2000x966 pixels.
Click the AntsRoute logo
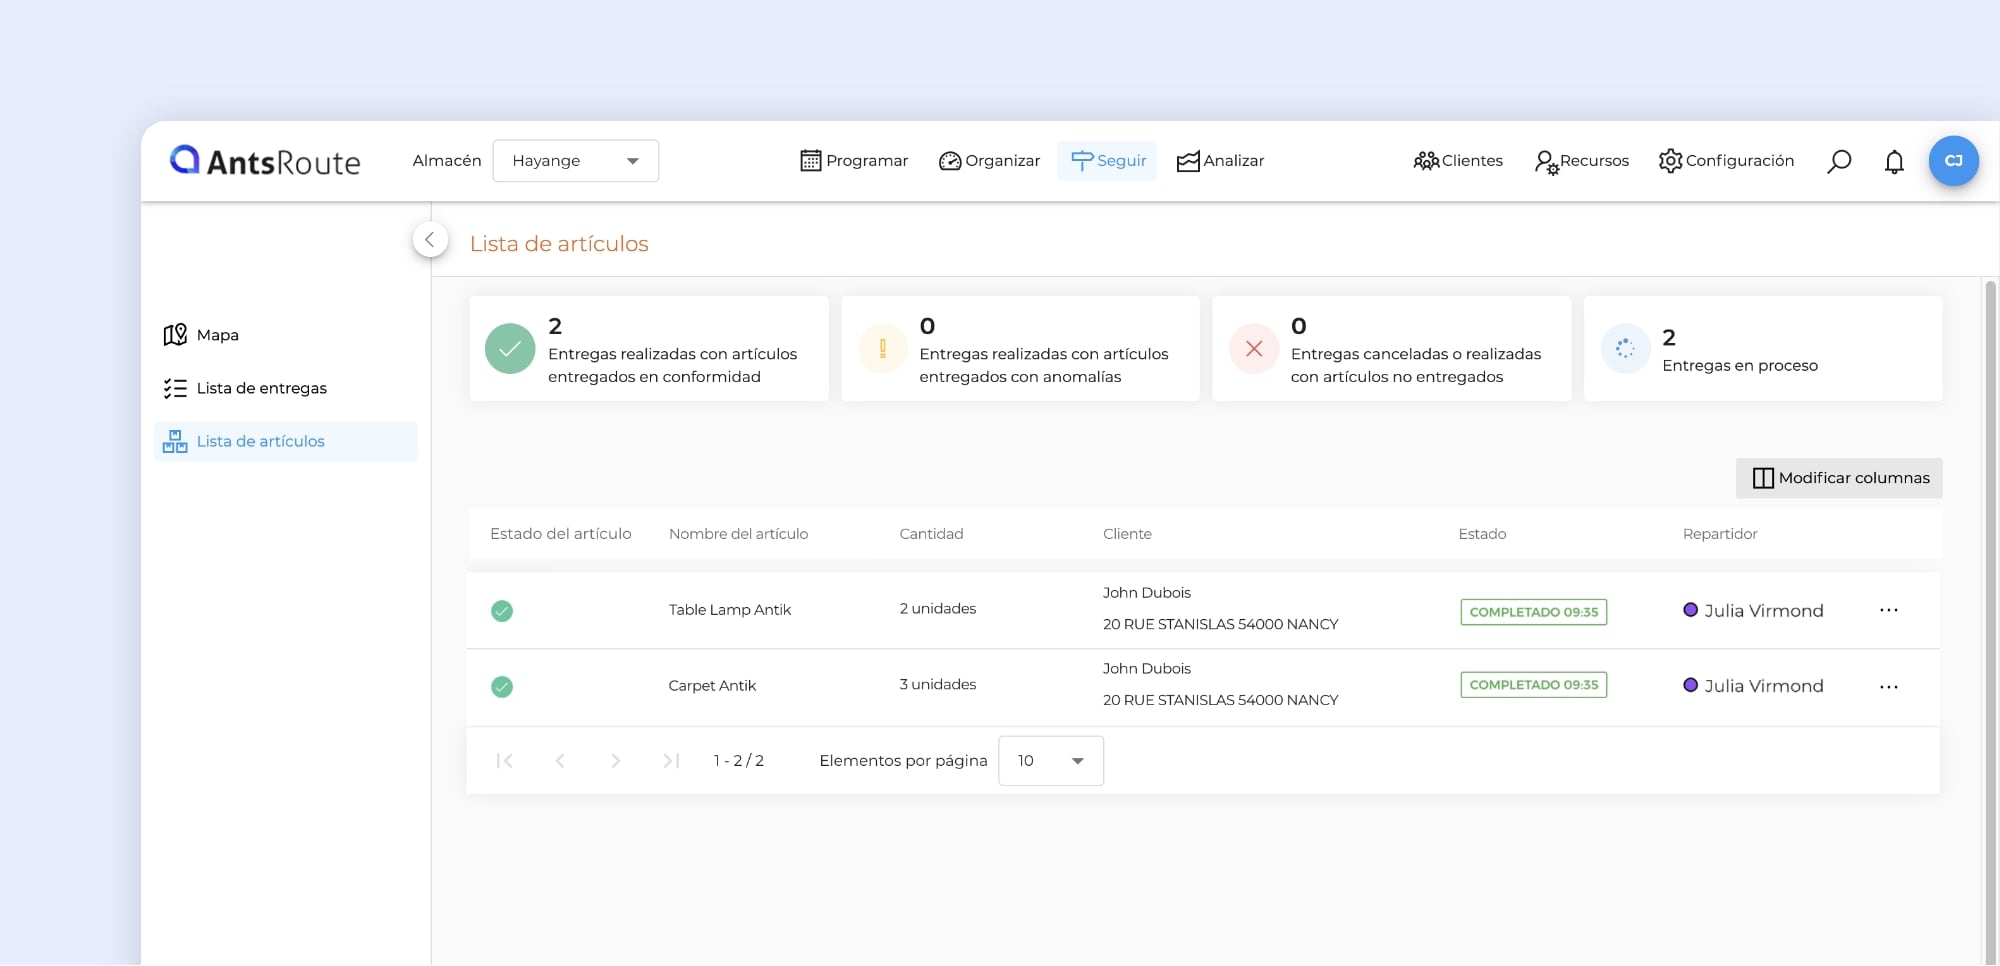265,161
